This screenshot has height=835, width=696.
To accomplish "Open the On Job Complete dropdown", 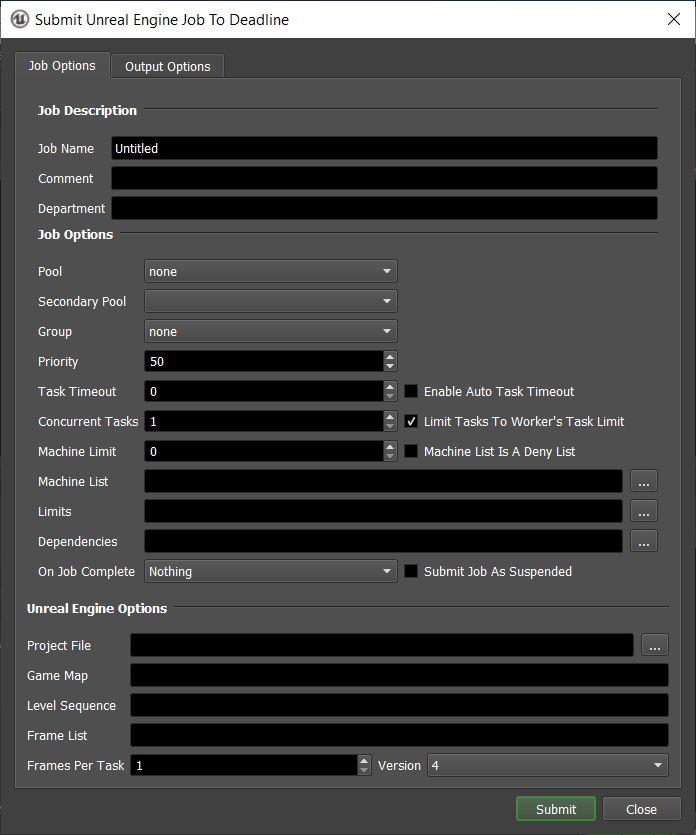I will point(271,571).
